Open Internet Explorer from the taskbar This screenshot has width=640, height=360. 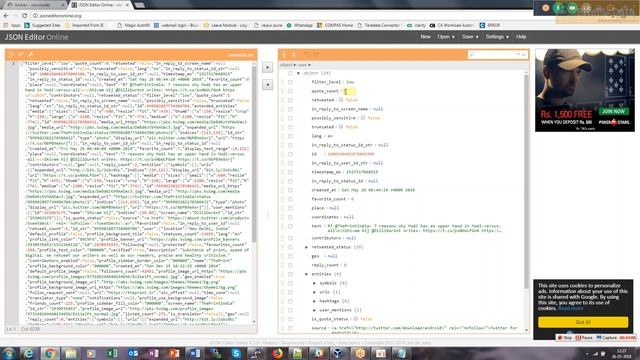[29, 353]
